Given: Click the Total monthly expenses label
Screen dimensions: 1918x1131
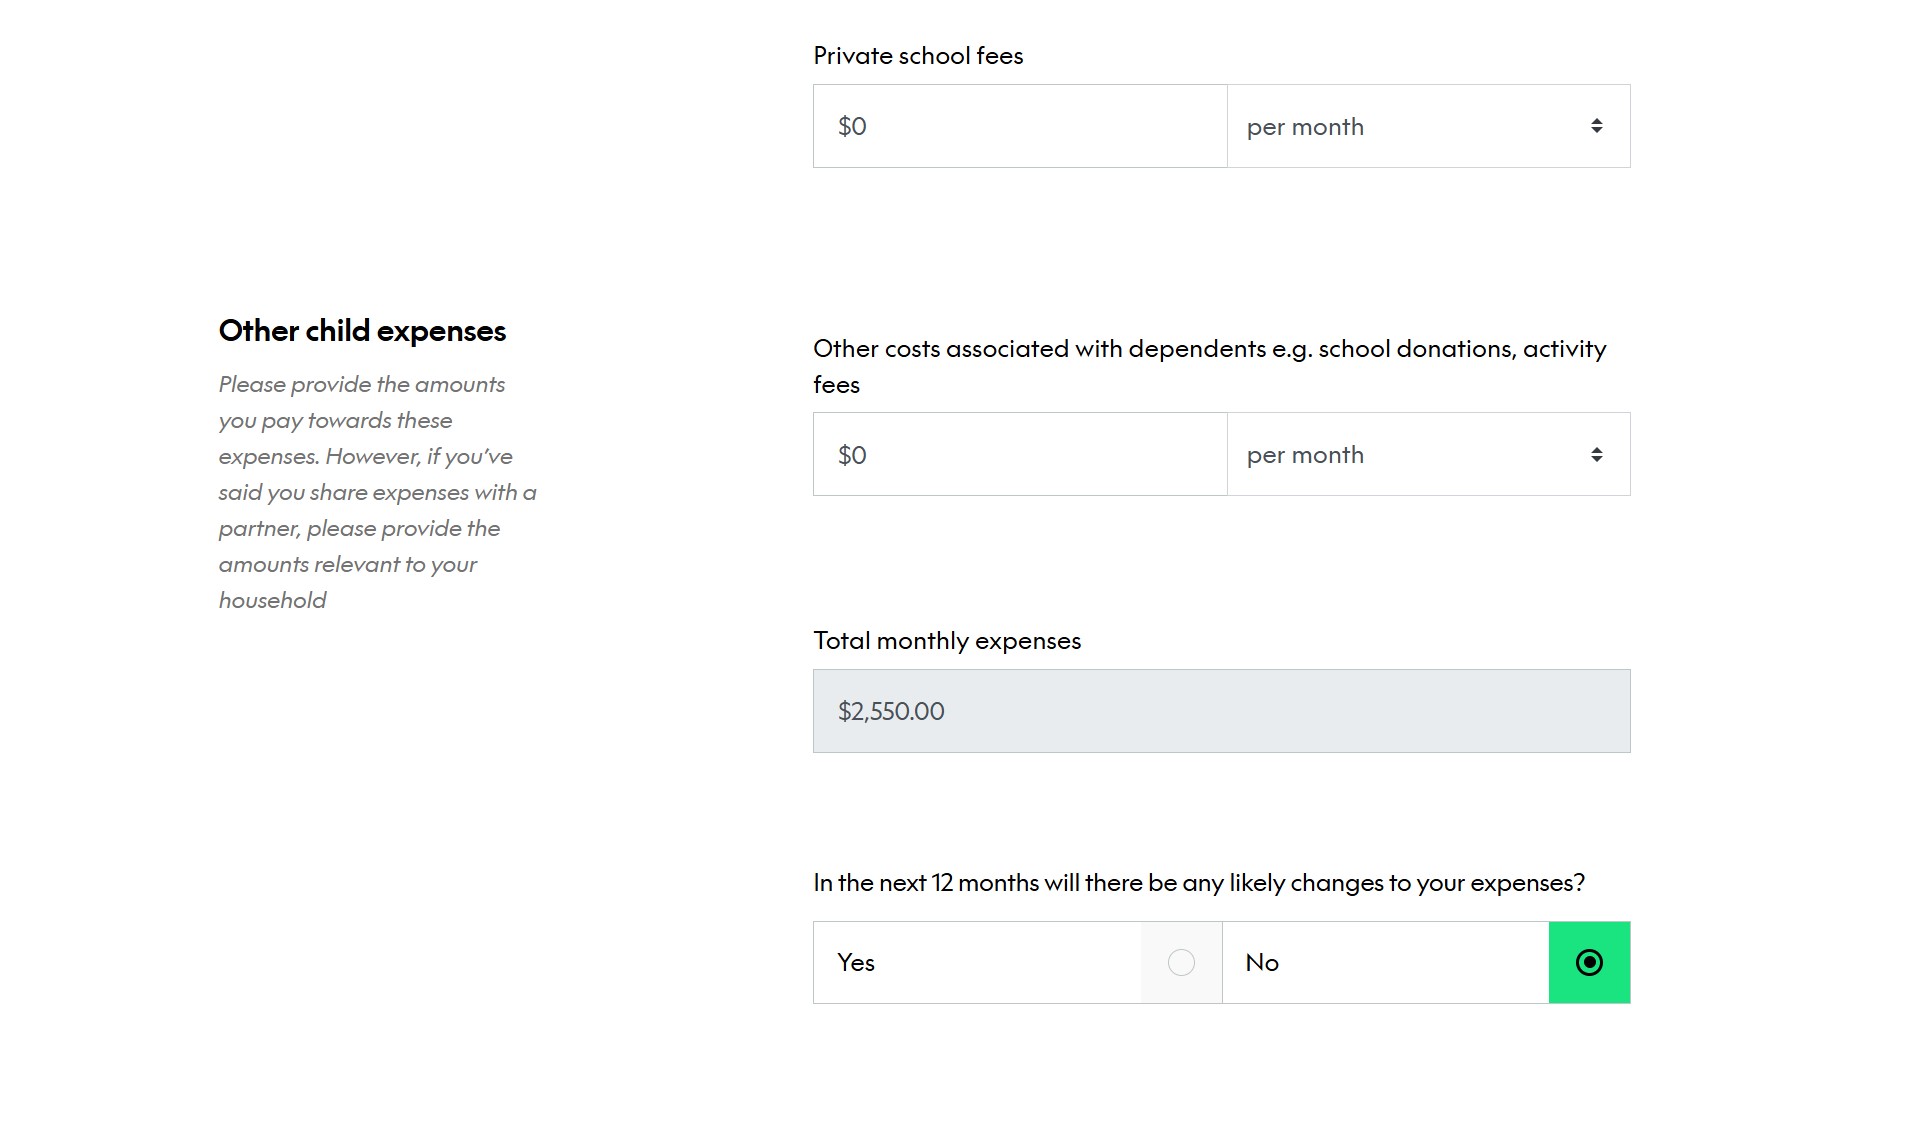Looking at the screenshot, I should pos(947,641).
